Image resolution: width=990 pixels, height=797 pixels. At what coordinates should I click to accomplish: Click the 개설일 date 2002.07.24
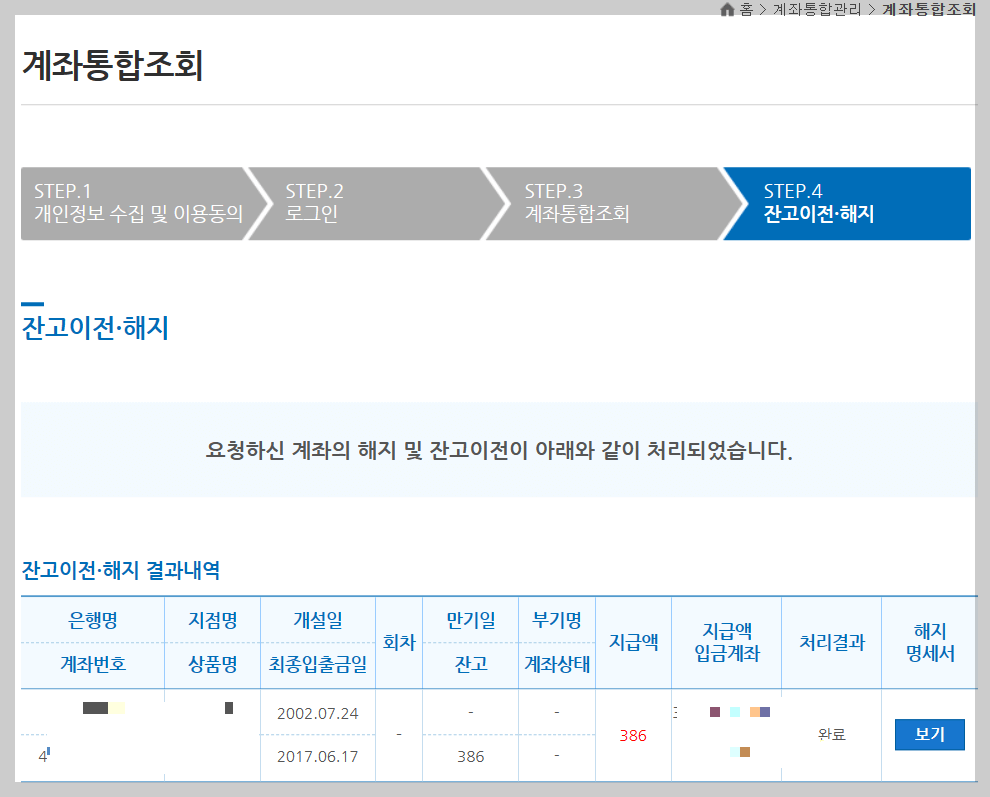click(317, 712)
